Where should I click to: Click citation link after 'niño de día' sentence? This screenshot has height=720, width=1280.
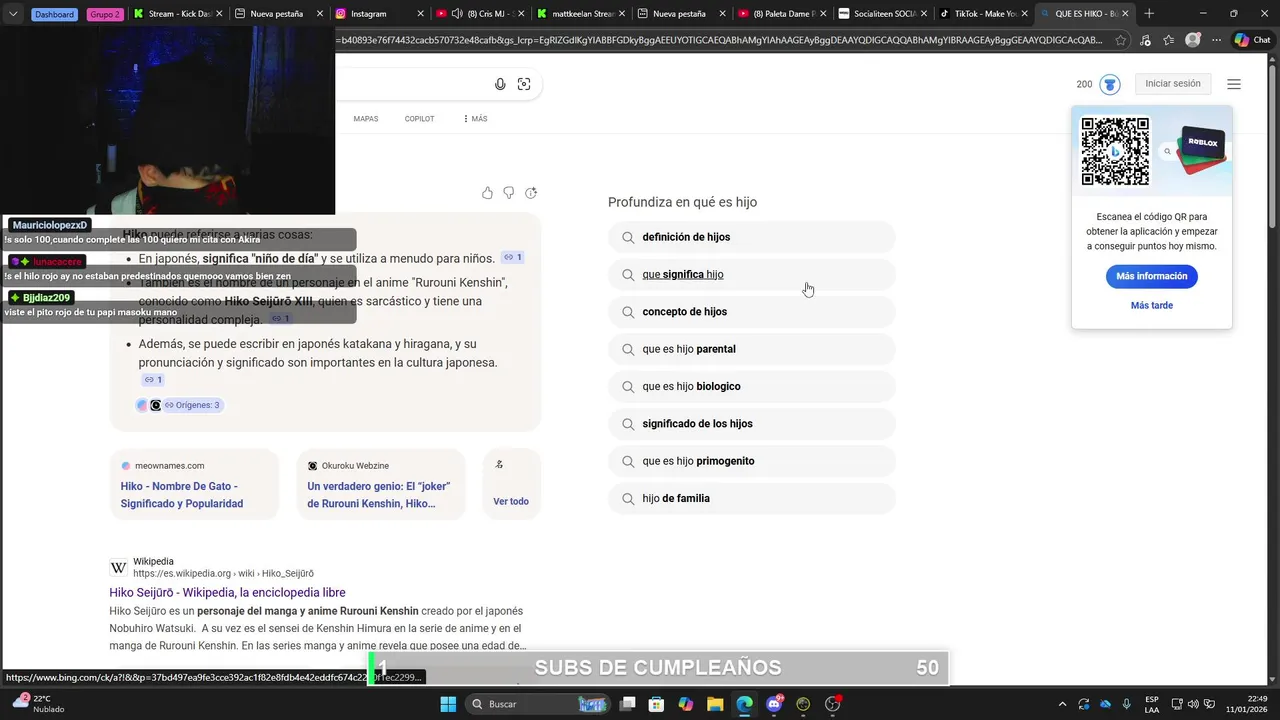pyautogui.click(x=513, y=257)
